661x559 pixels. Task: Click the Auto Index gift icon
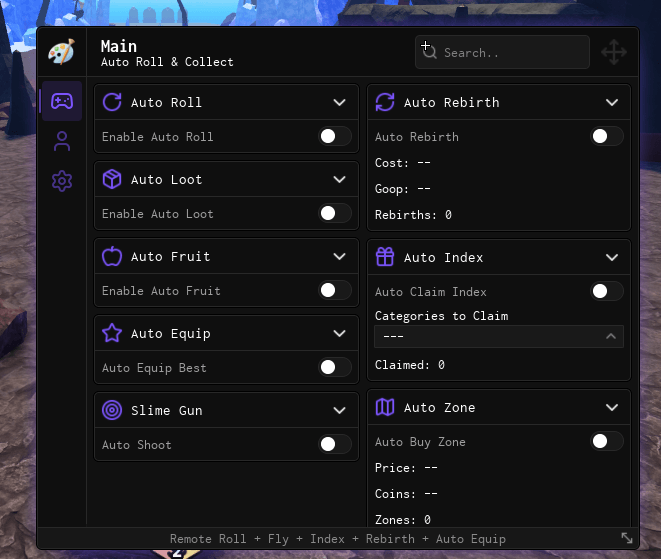coord(385,257)
